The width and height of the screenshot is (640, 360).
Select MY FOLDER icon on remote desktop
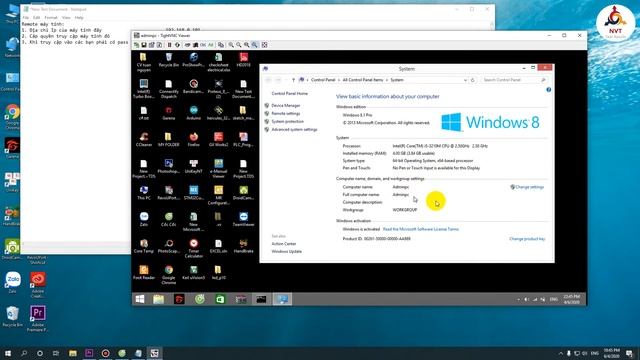pos(169,139)
